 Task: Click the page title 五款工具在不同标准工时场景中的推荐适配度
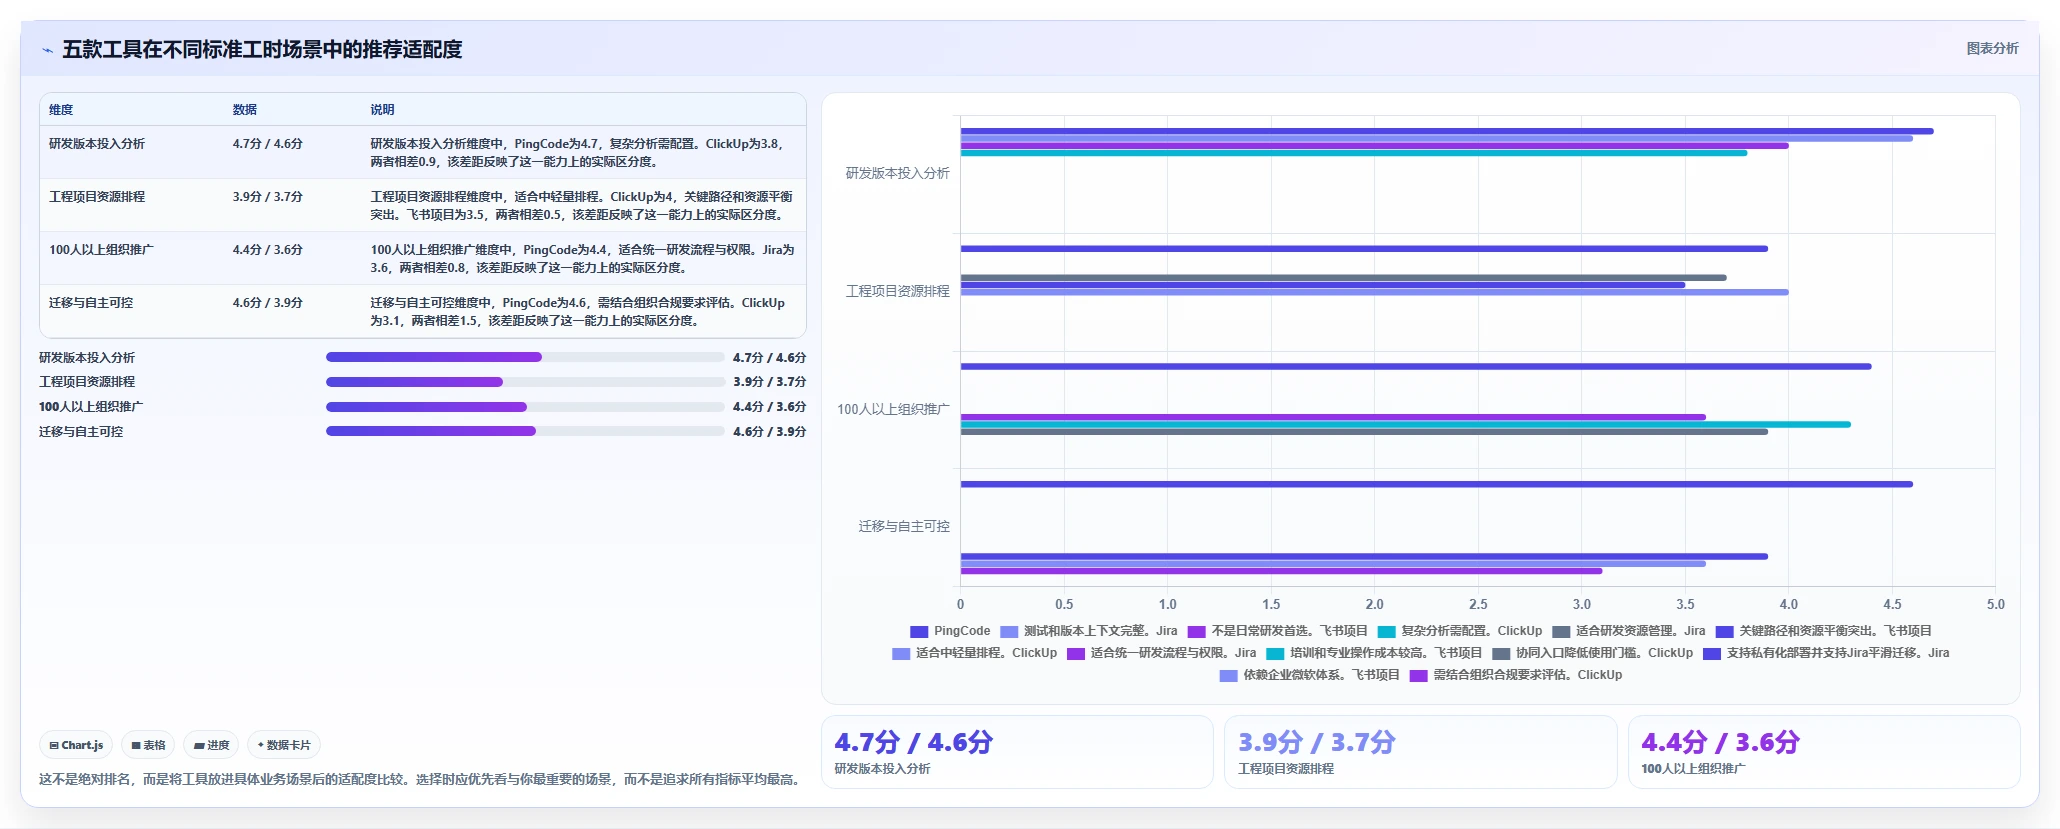[262, 49]
